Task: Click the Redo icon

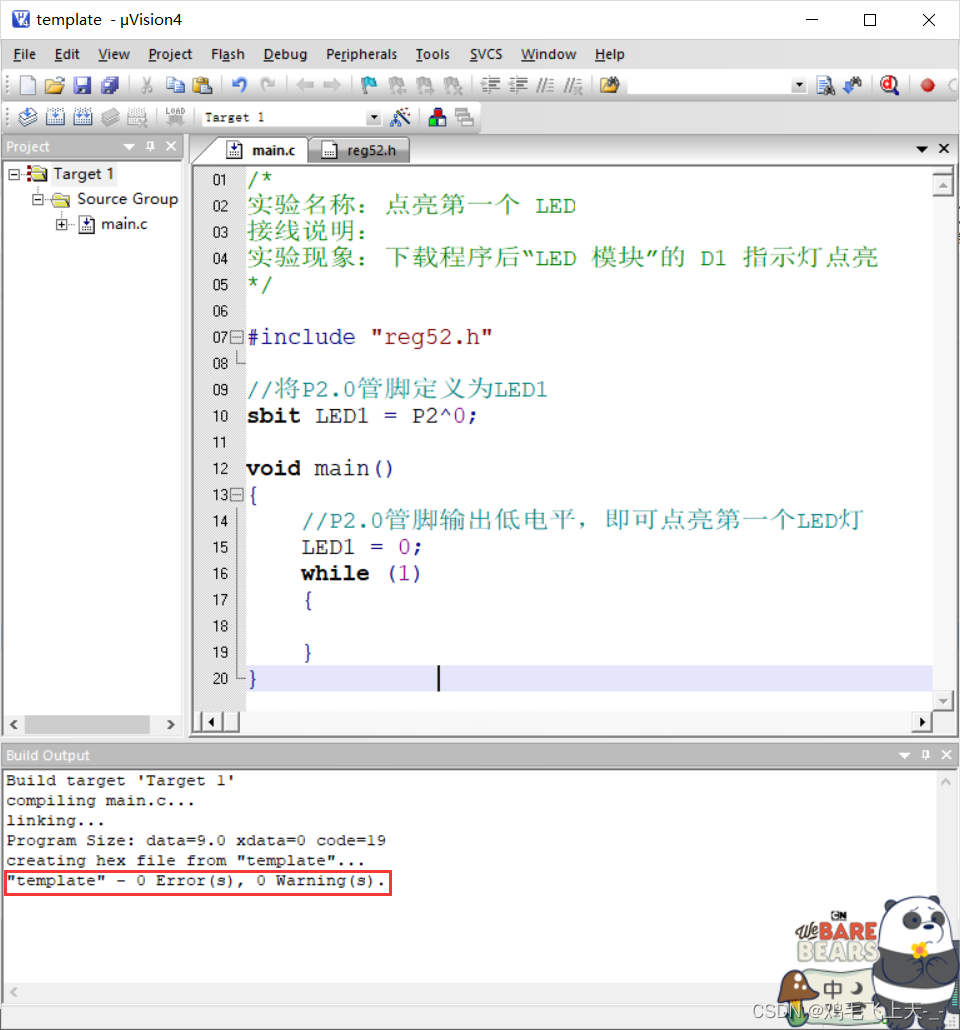Action: tap(267, 85)
